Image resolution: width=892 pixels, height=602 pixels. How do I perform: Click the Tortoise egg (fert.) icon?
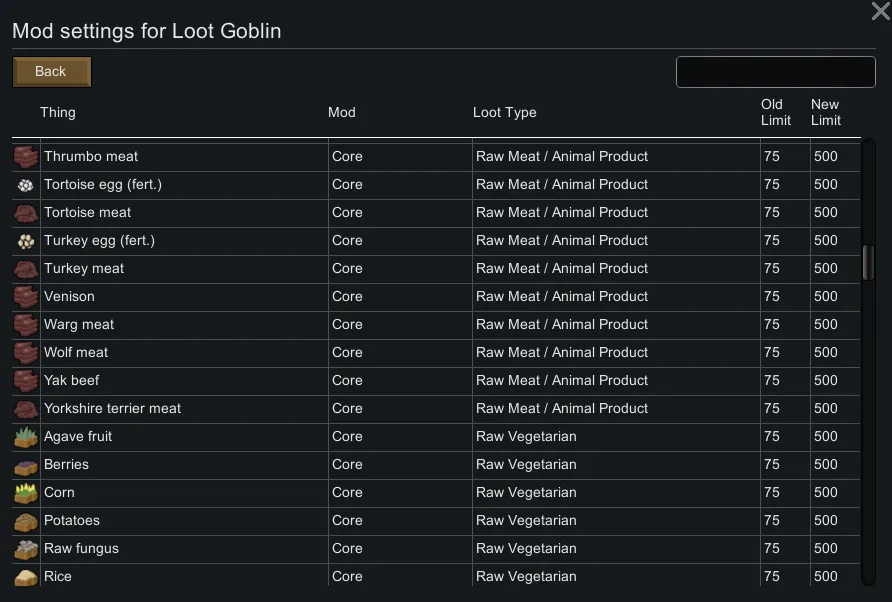click(26, 185)
